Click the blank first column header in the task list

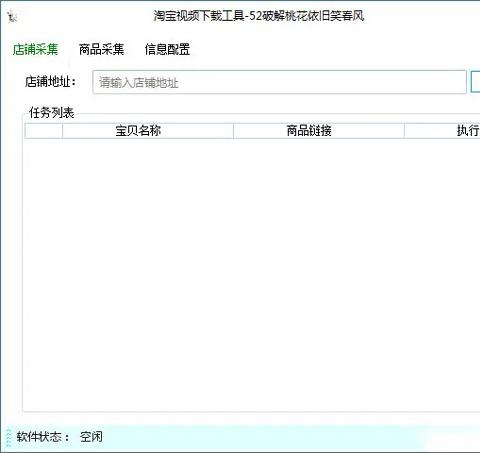[x=43, y=131]
